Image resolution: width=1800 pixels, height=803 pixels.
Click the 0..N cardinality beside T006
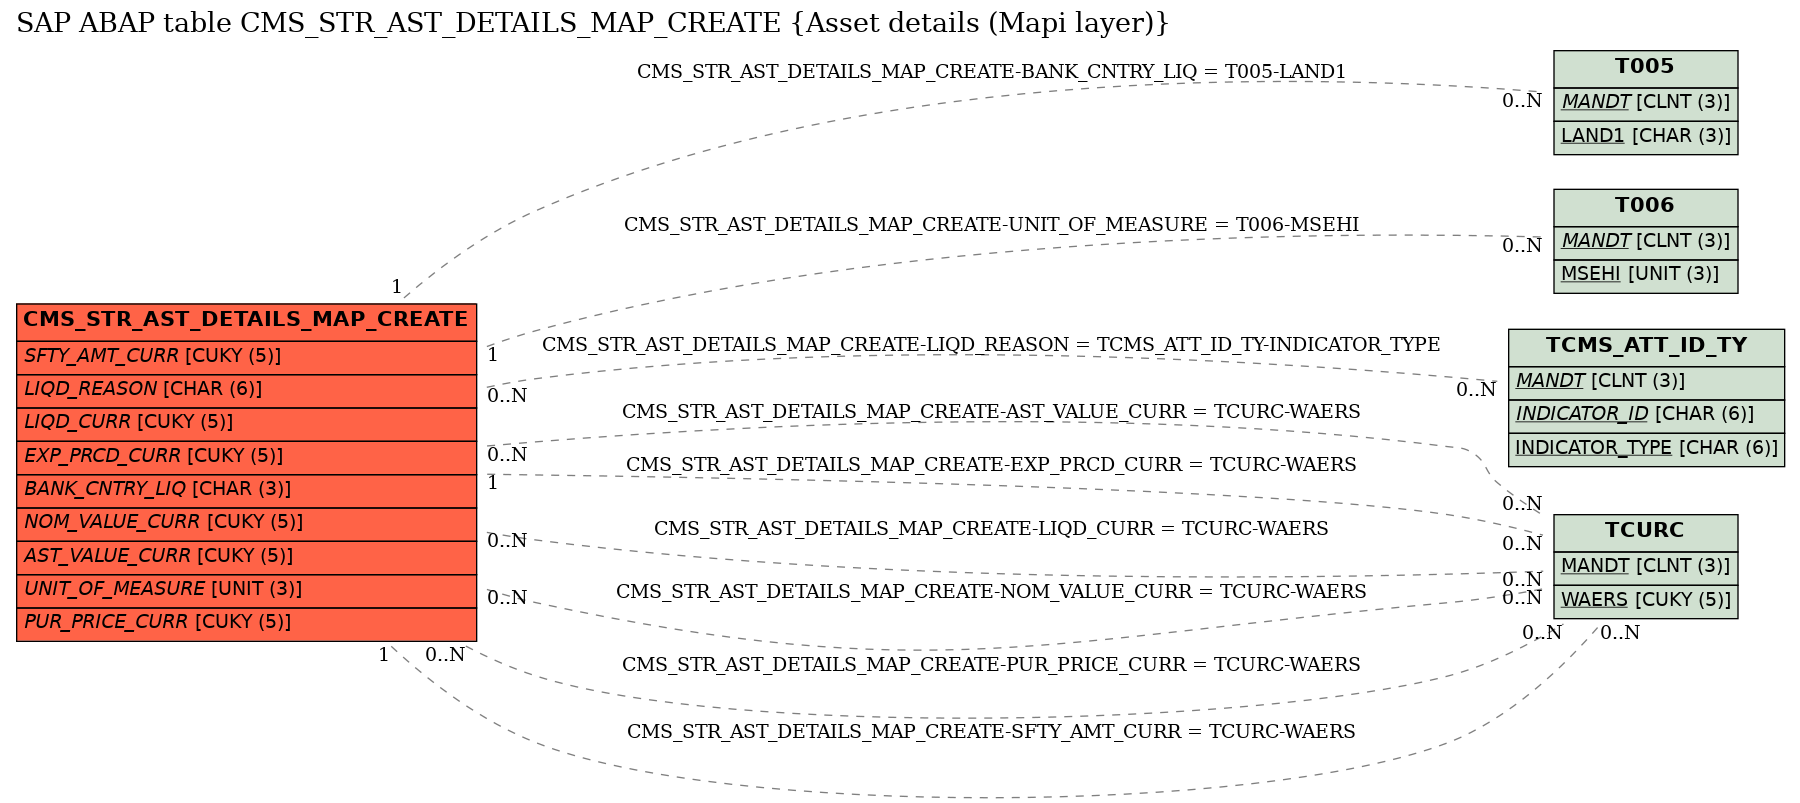(x=1522, y=246)
